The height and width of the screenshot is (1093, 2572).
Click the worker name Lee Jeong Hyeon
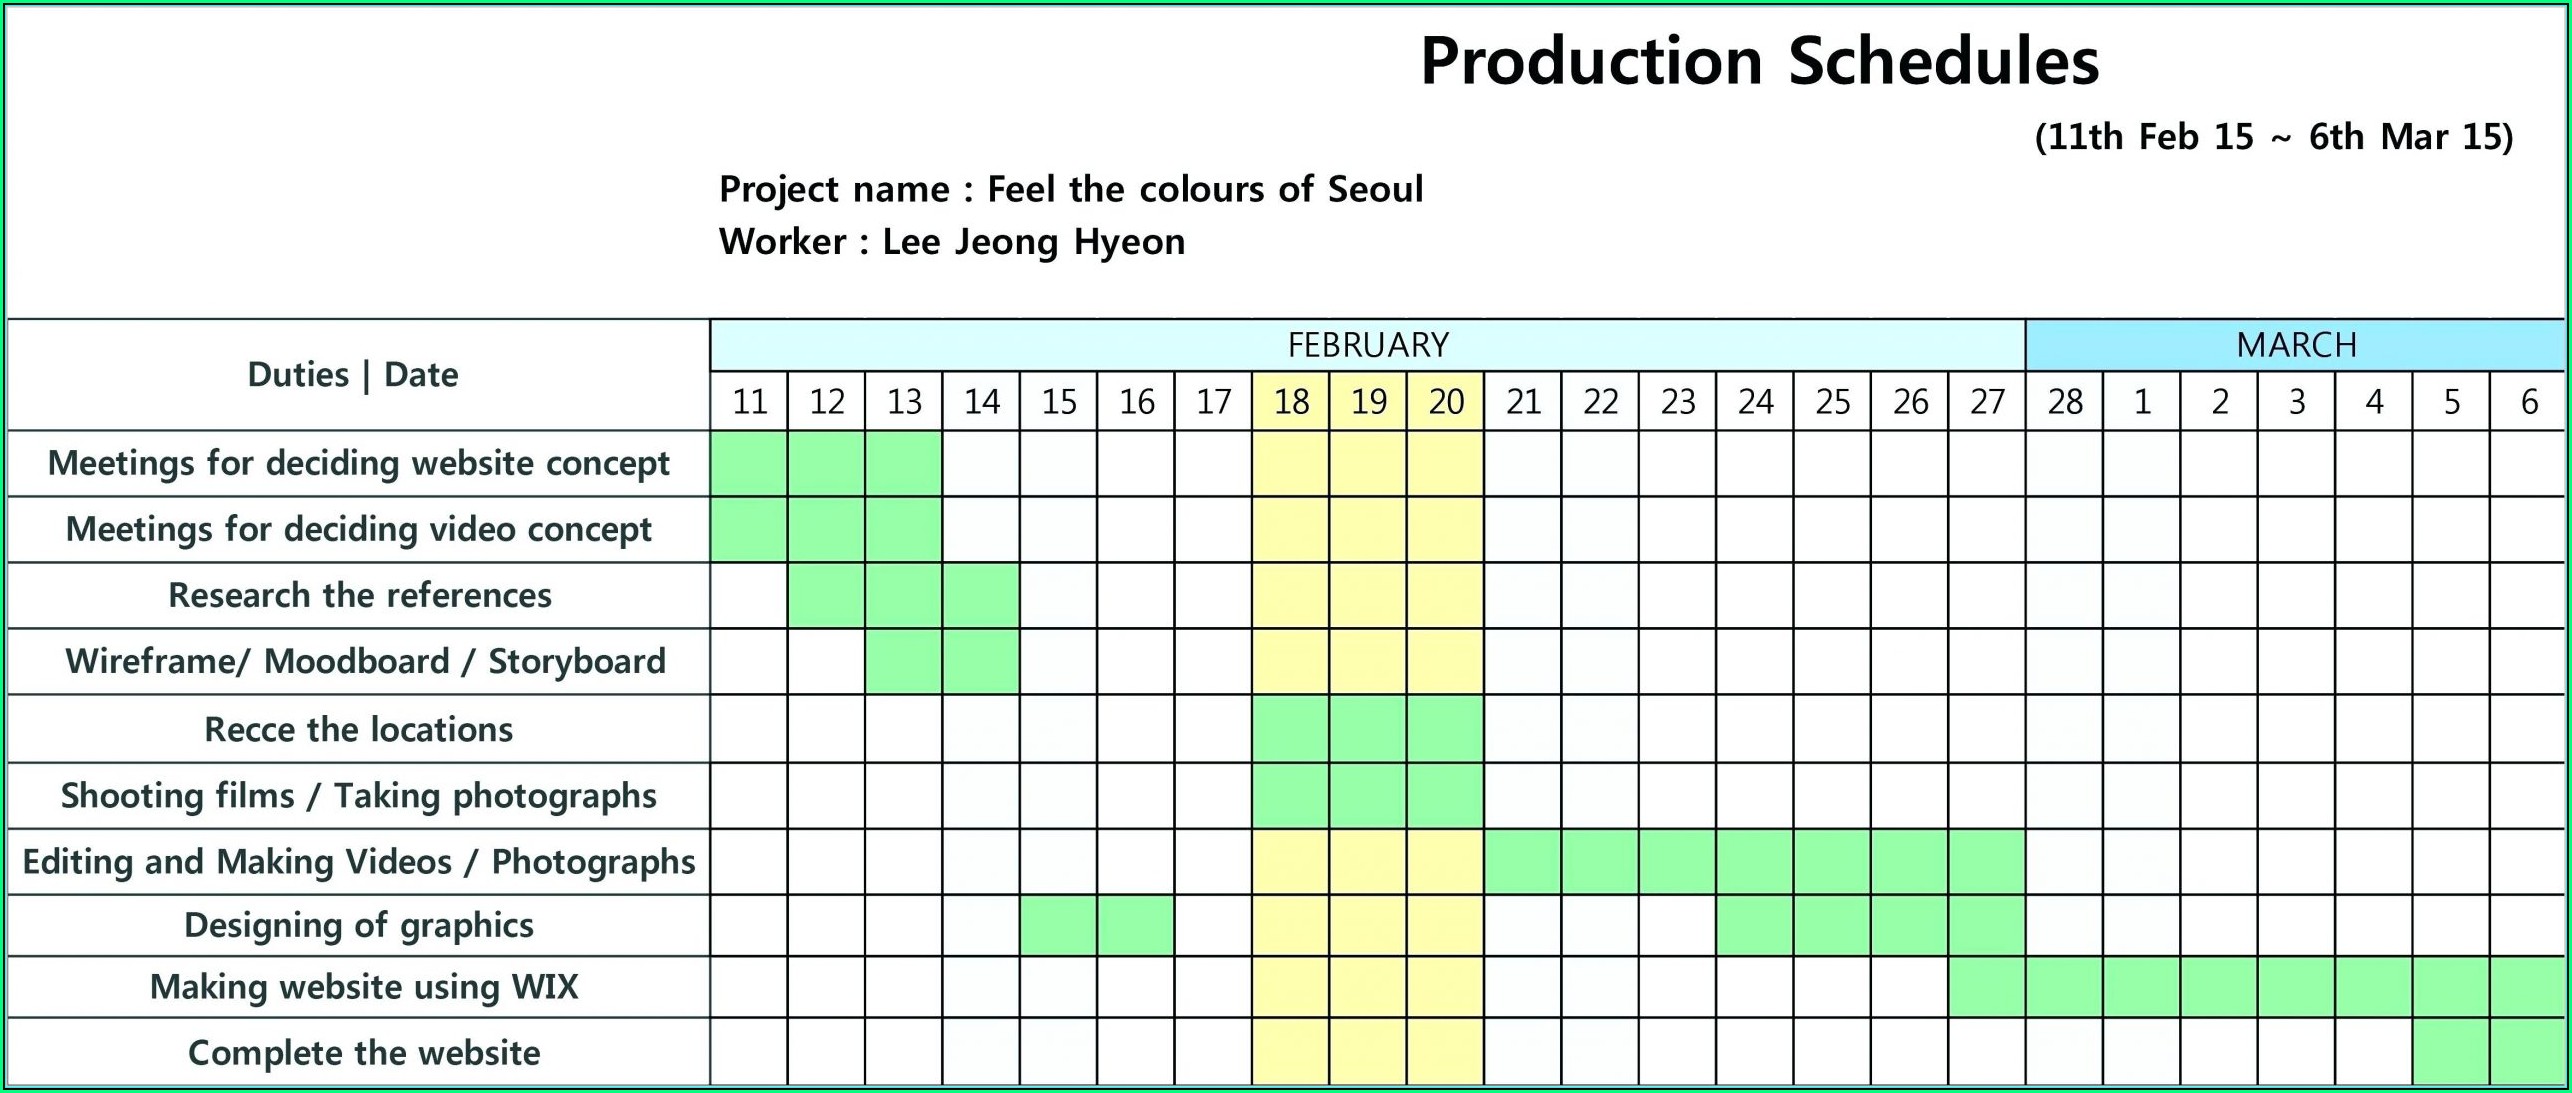click(x=1033, y=242)
